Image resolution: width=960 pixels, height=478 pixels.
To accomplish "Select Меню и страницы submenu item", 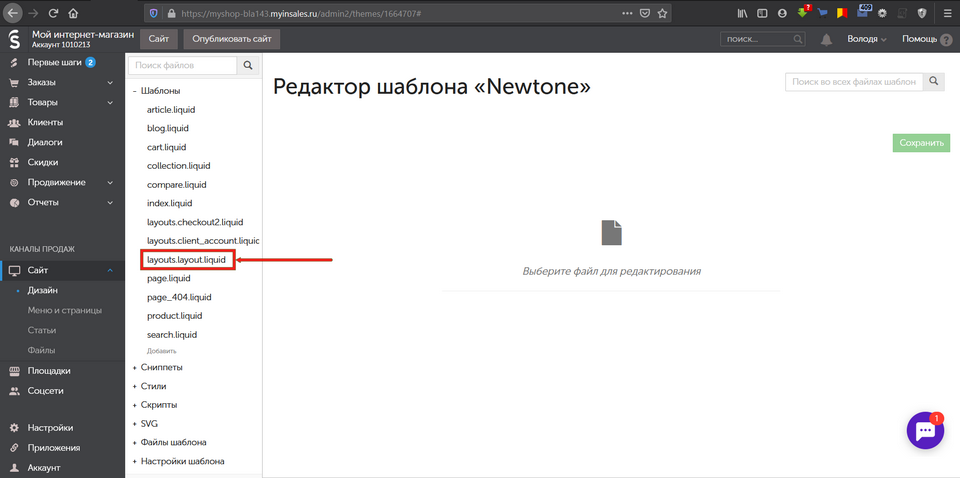I will click(x=64, y=310).
